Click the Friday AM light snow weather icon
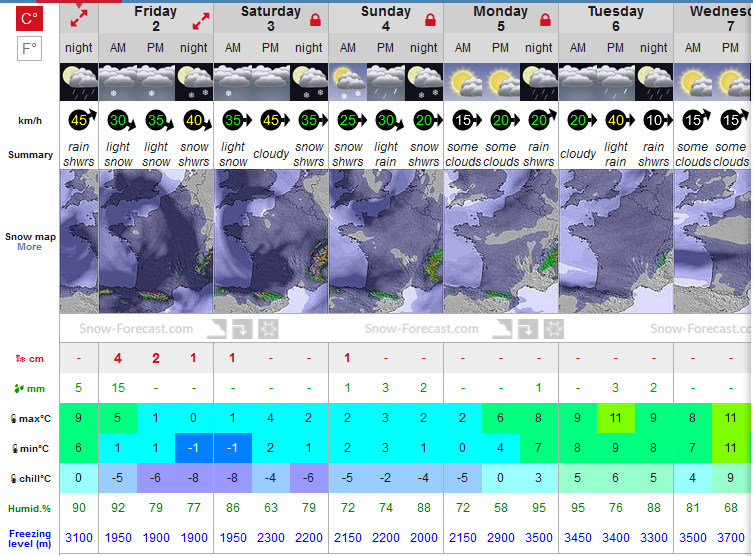The image size is (753, 556). point(118,82)
